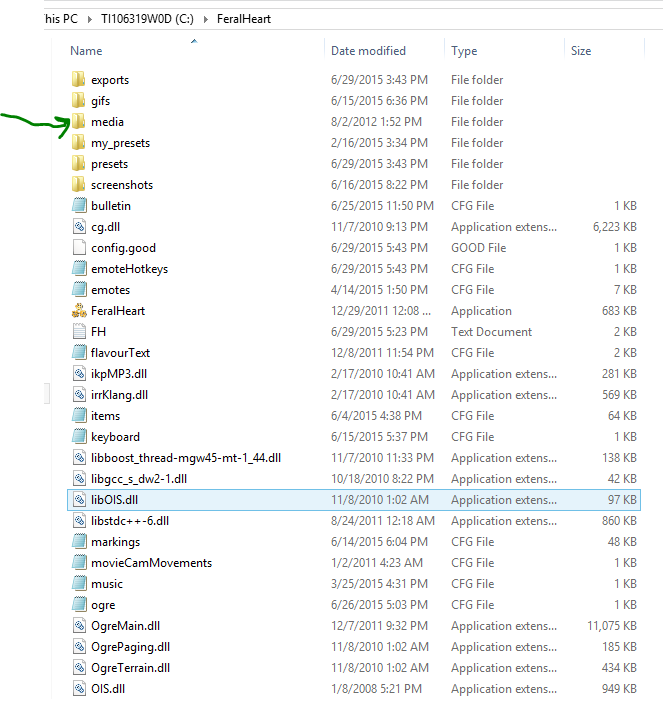
Task: Click the Application type of FeralHeart
Action: pos(481,311)
